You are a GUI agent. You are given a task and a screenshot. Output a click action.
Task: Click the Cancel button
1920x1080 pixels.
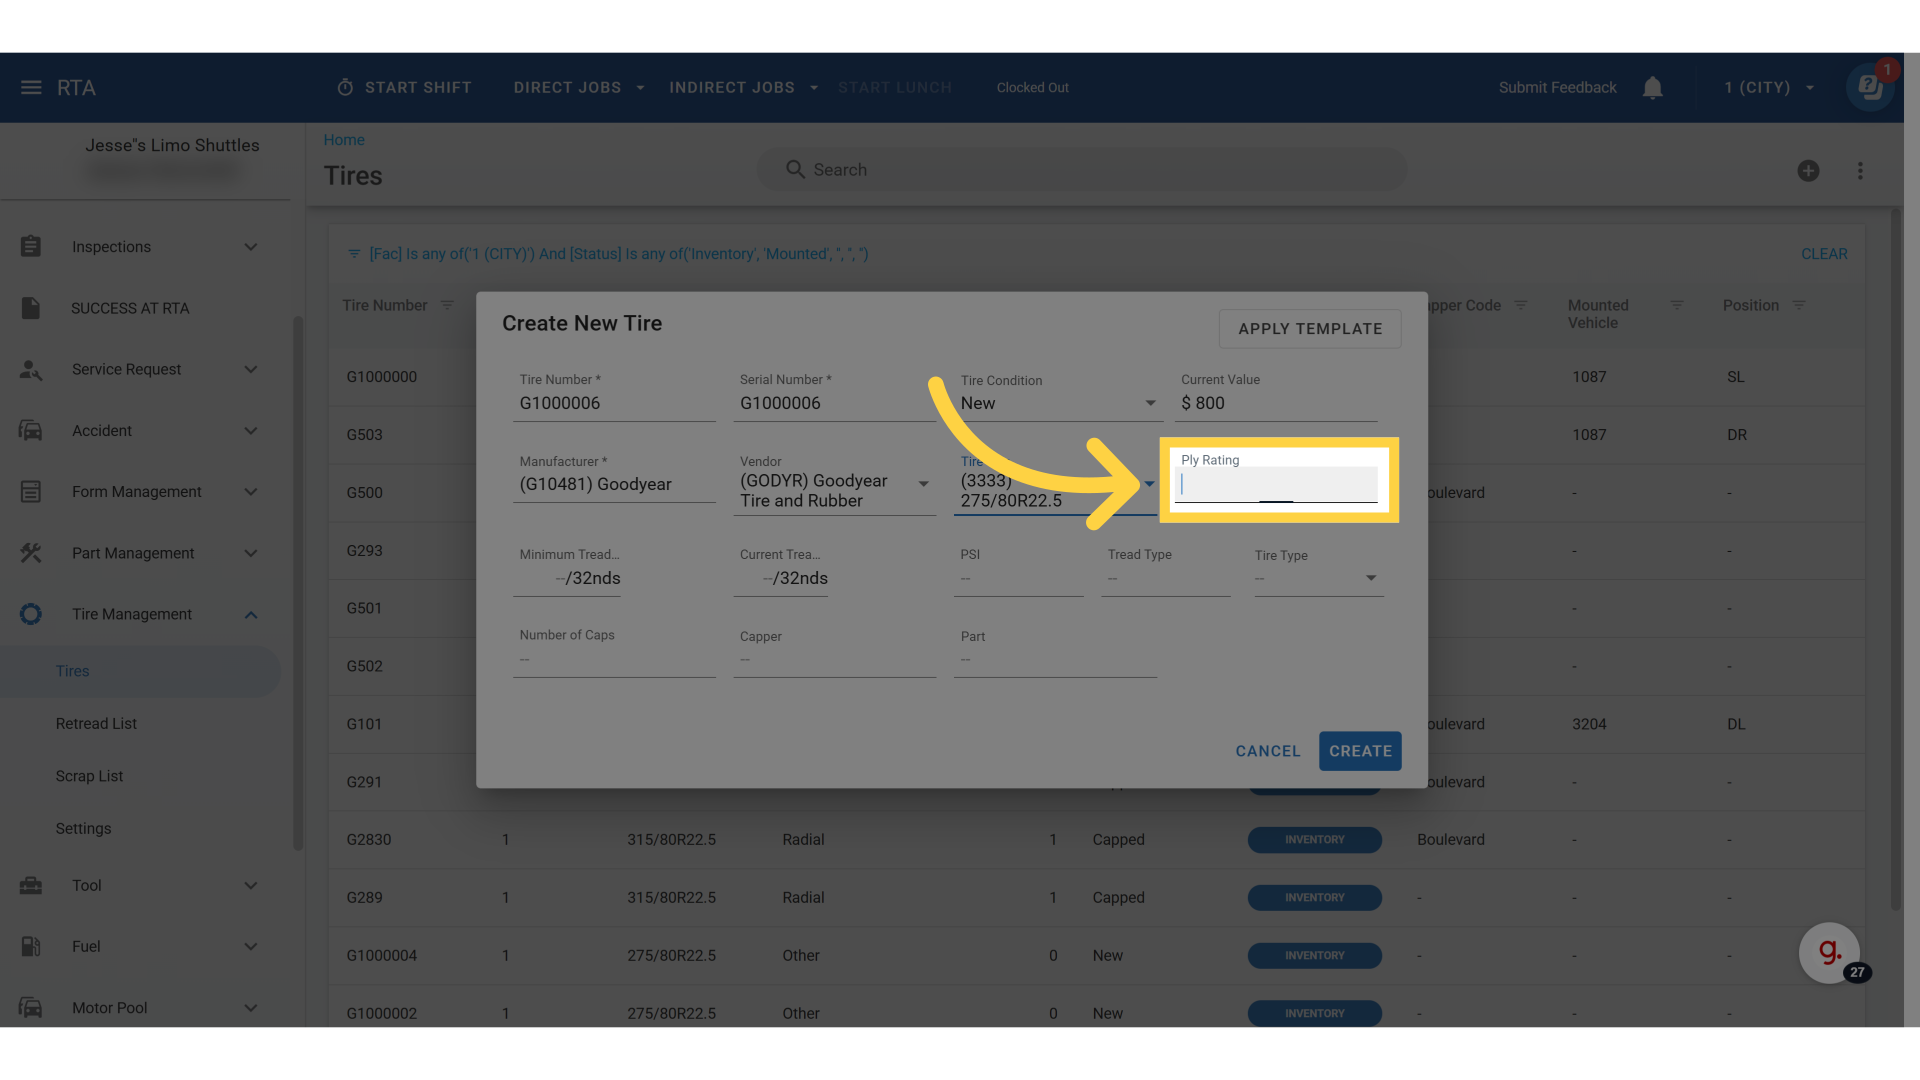point(1267,751)
